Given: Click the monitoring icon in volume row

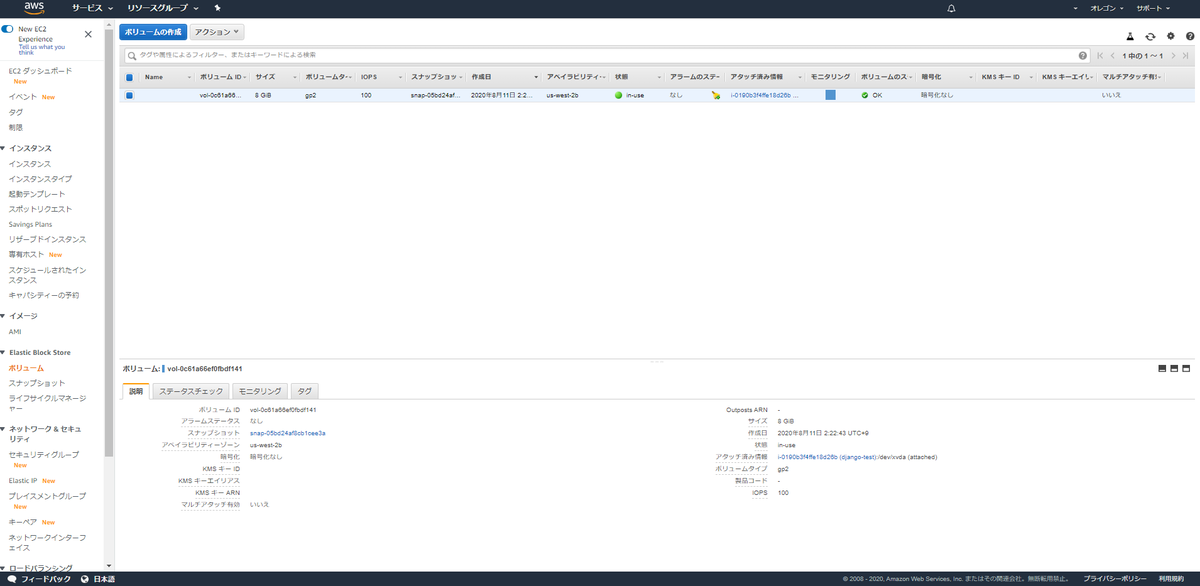Looking at the screenshot, I should (830, 95).
